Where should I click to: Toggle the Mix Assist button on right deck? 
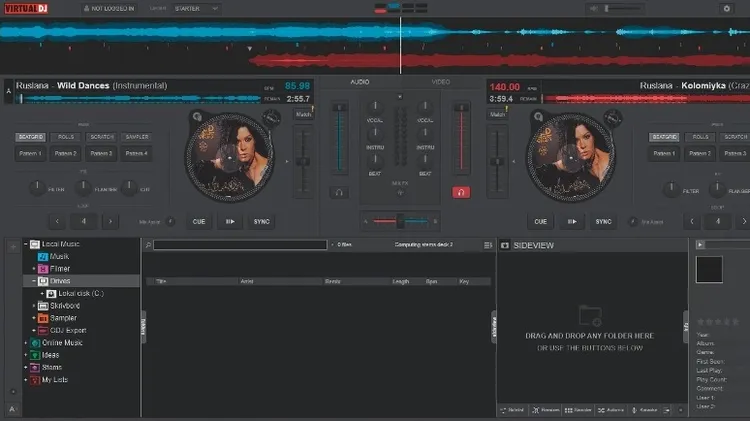click(633, 222)
